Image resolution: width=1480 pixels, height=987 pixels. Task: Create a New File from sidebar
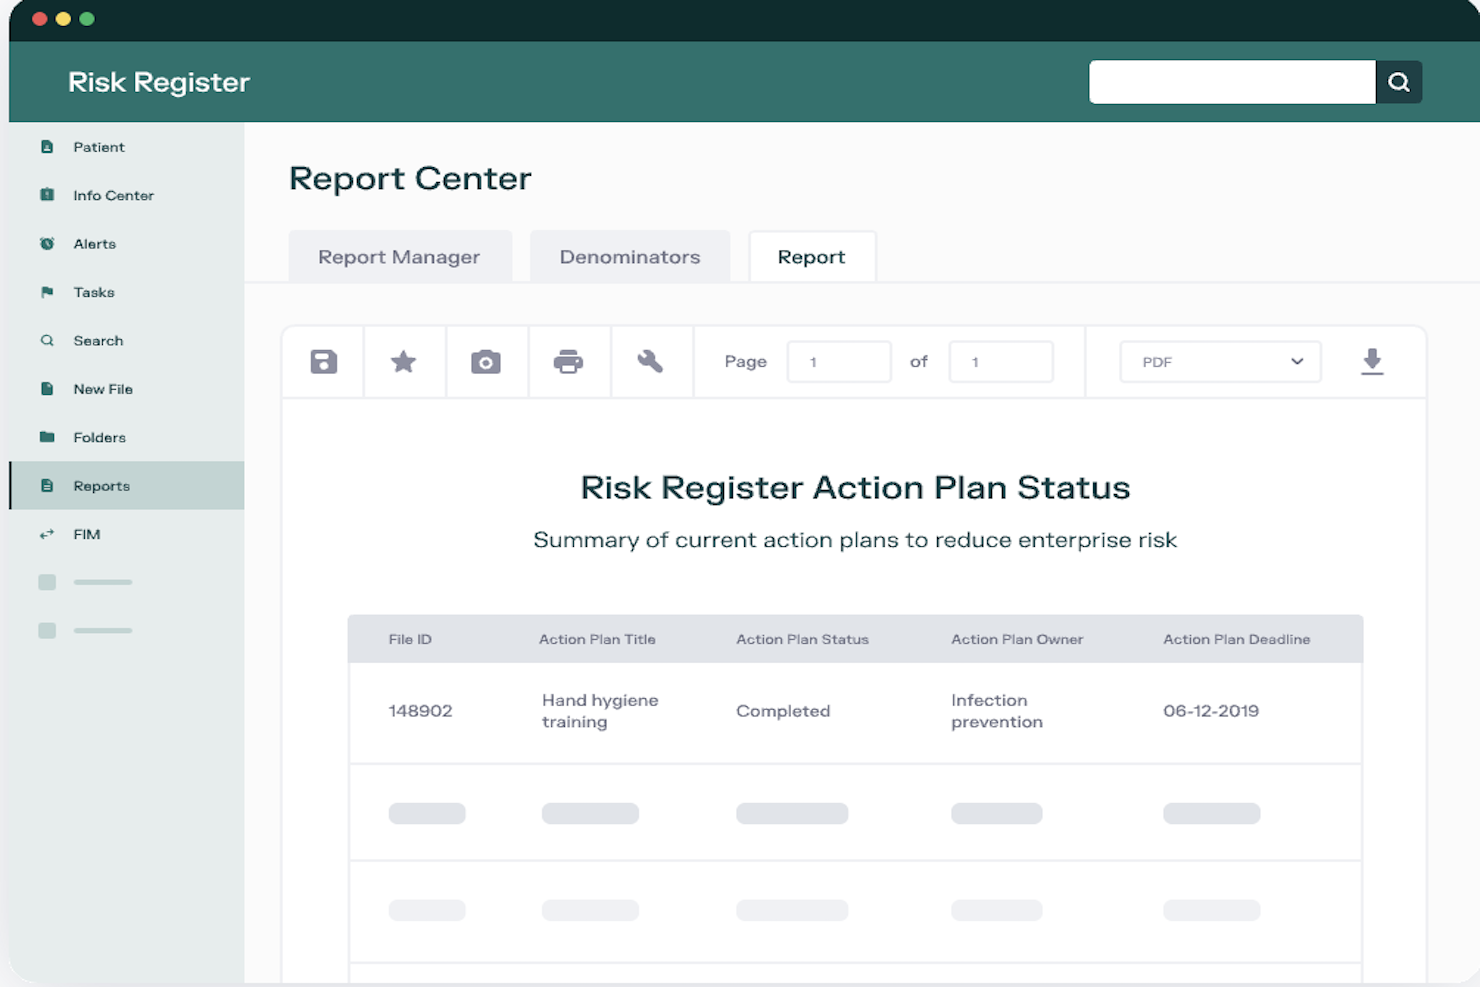click(x=101, y=389)
